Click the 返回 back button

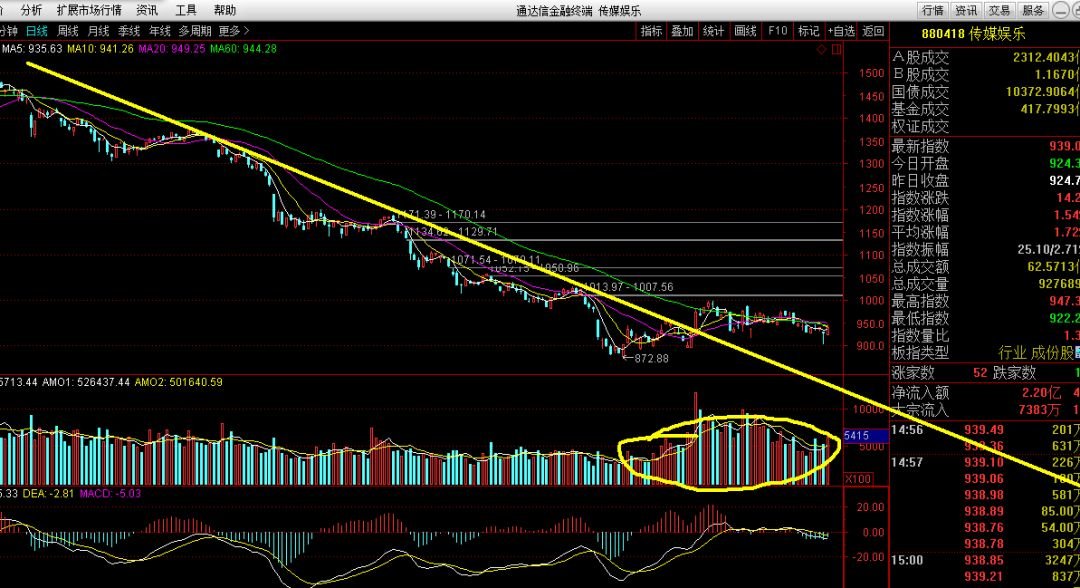click(873, 31)
